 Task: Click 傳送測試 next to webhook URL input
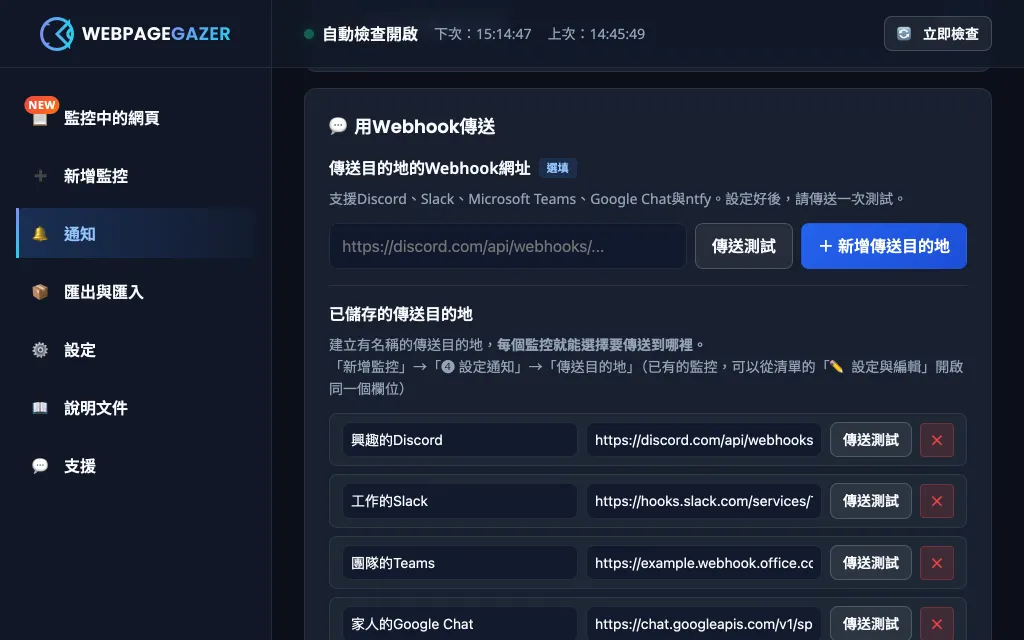click(744, 246)
